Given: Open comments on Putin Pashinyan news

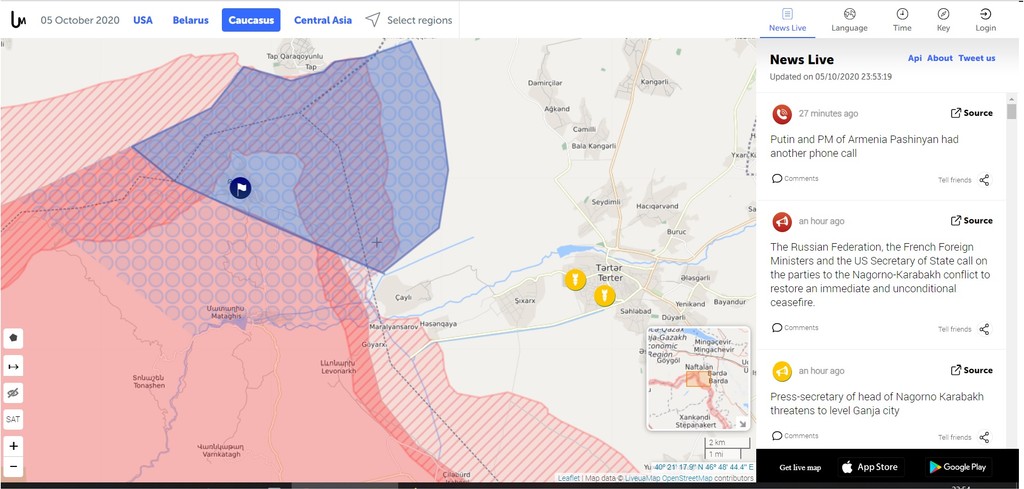Looking at the screenshot, I should click(x=795, y=178).
